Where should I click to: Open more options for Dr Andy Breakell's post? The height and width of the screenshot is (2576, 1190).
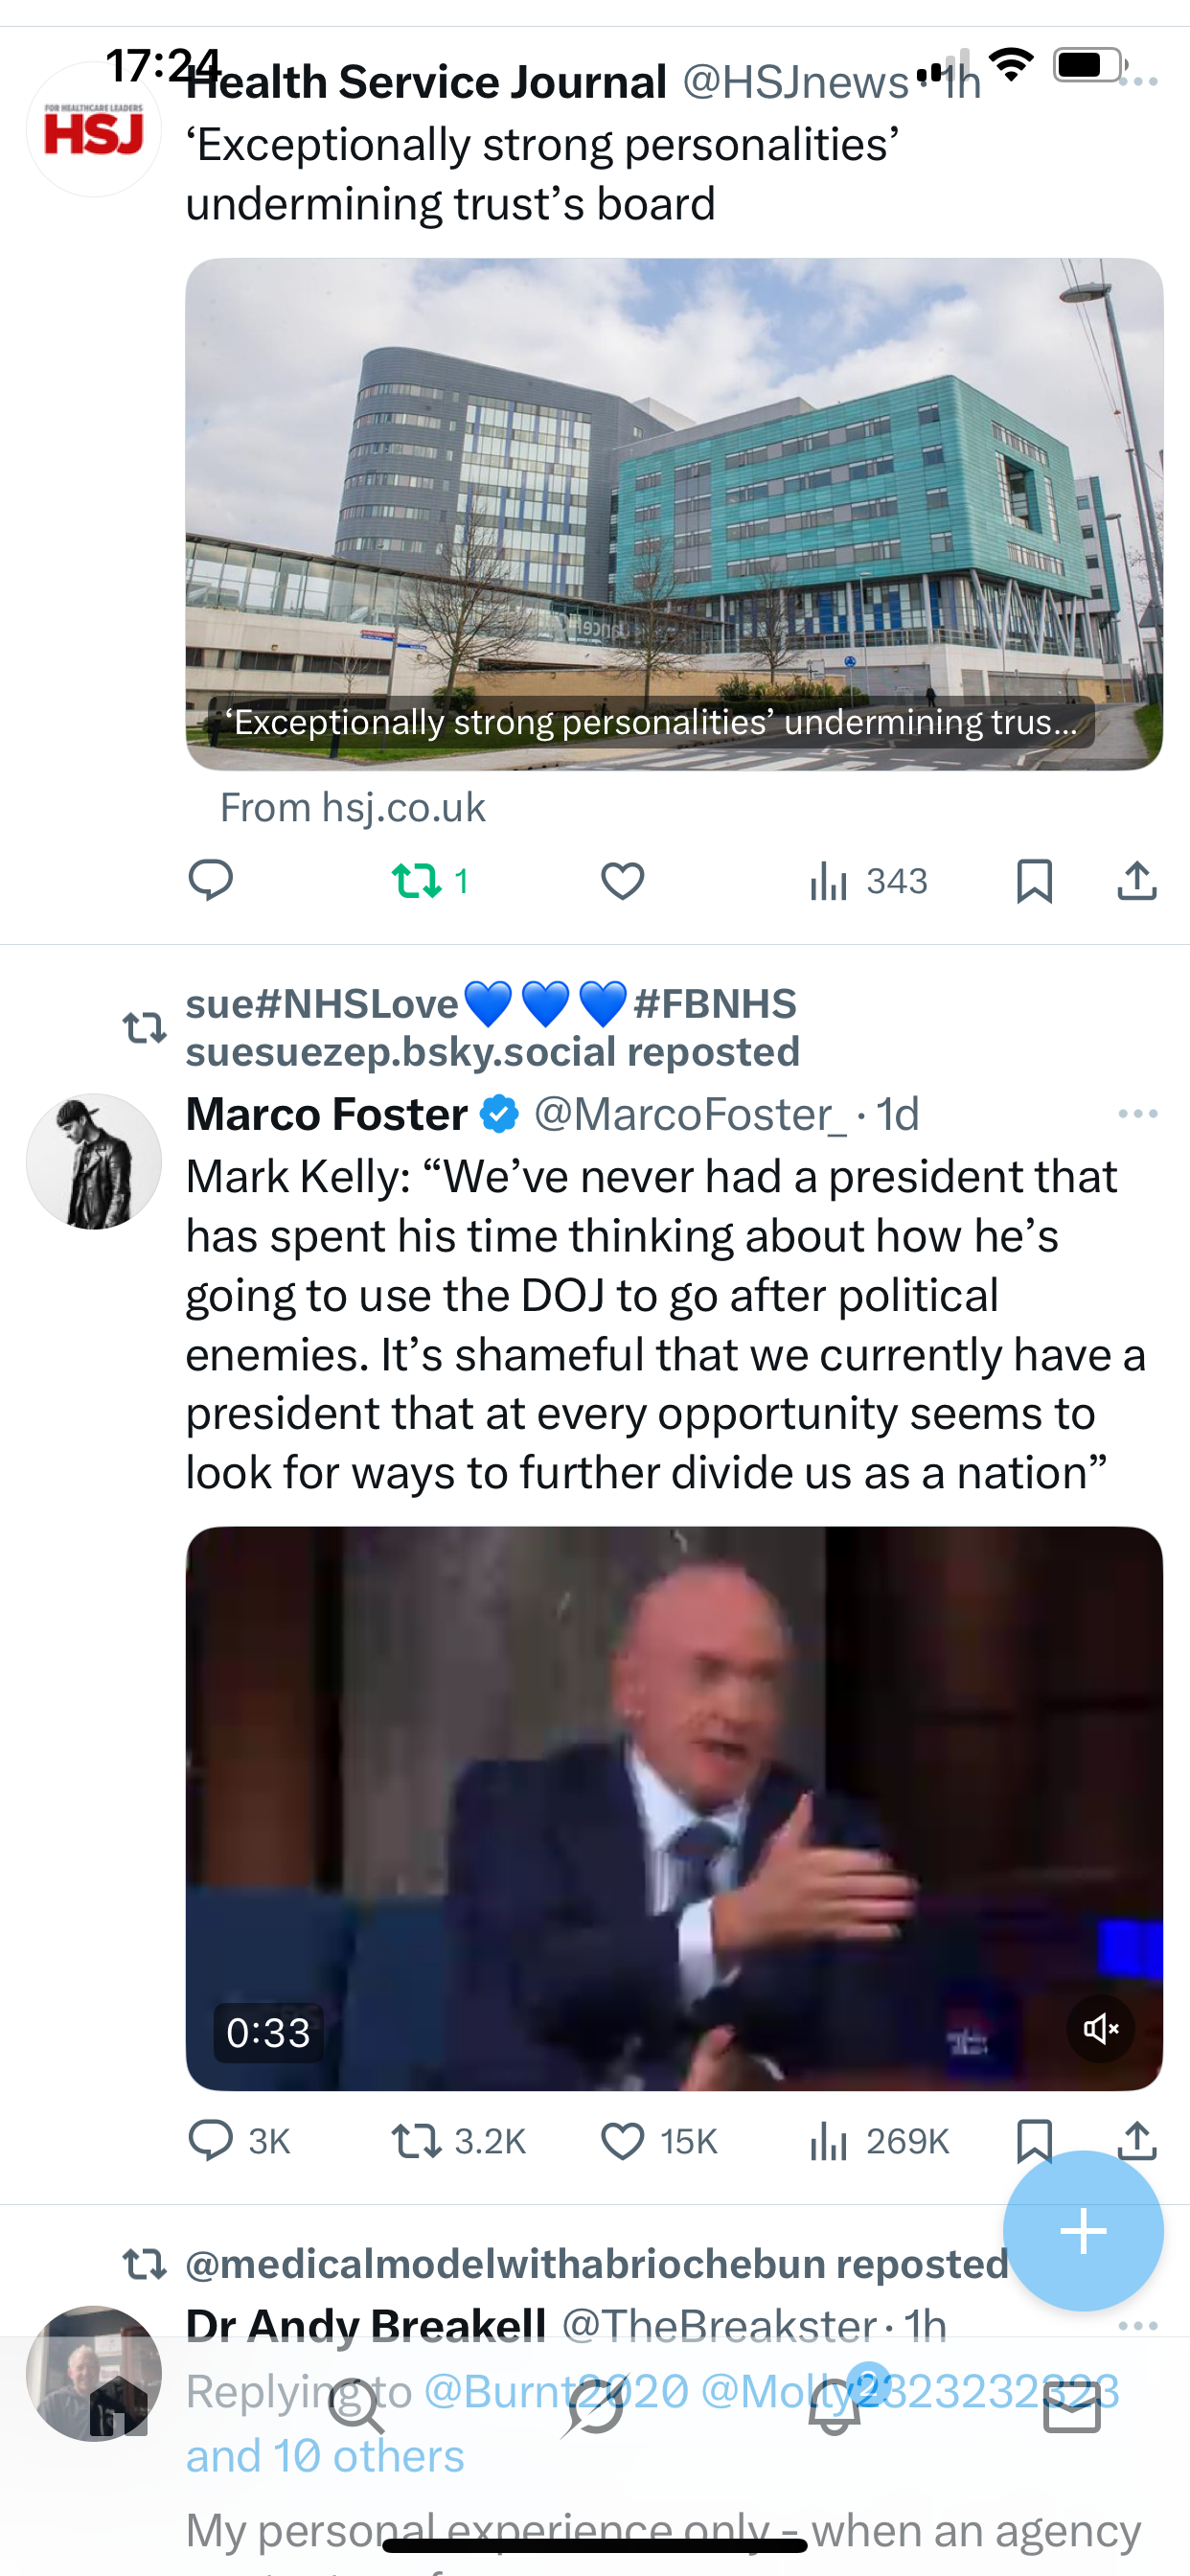[x=1137, y=2326]
